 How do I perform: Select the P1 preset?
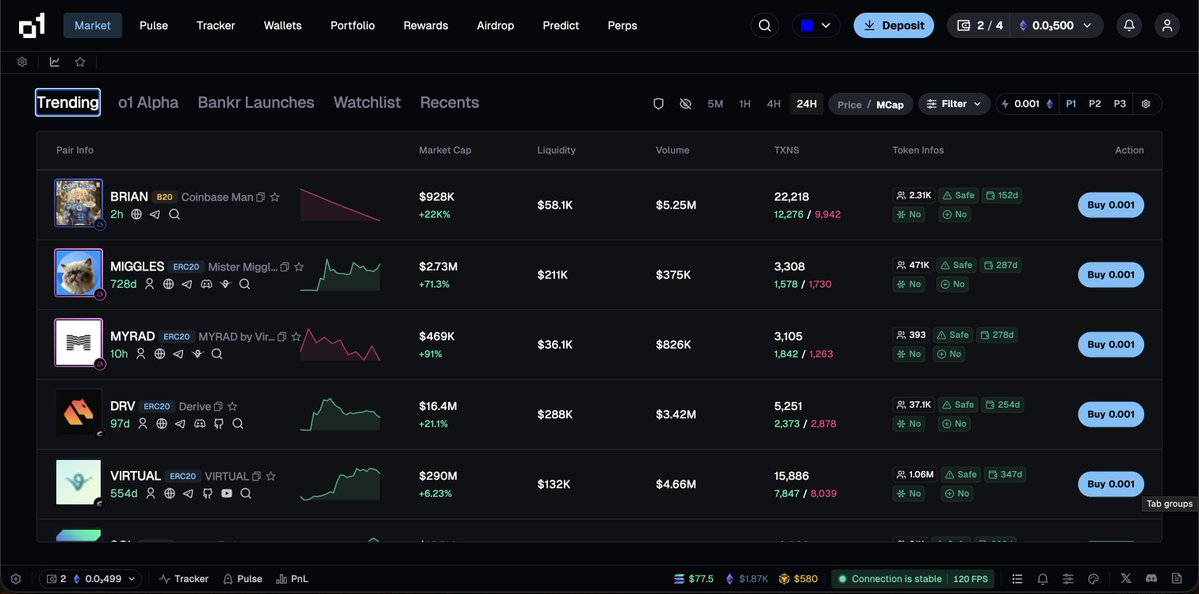coord(1071,104)
